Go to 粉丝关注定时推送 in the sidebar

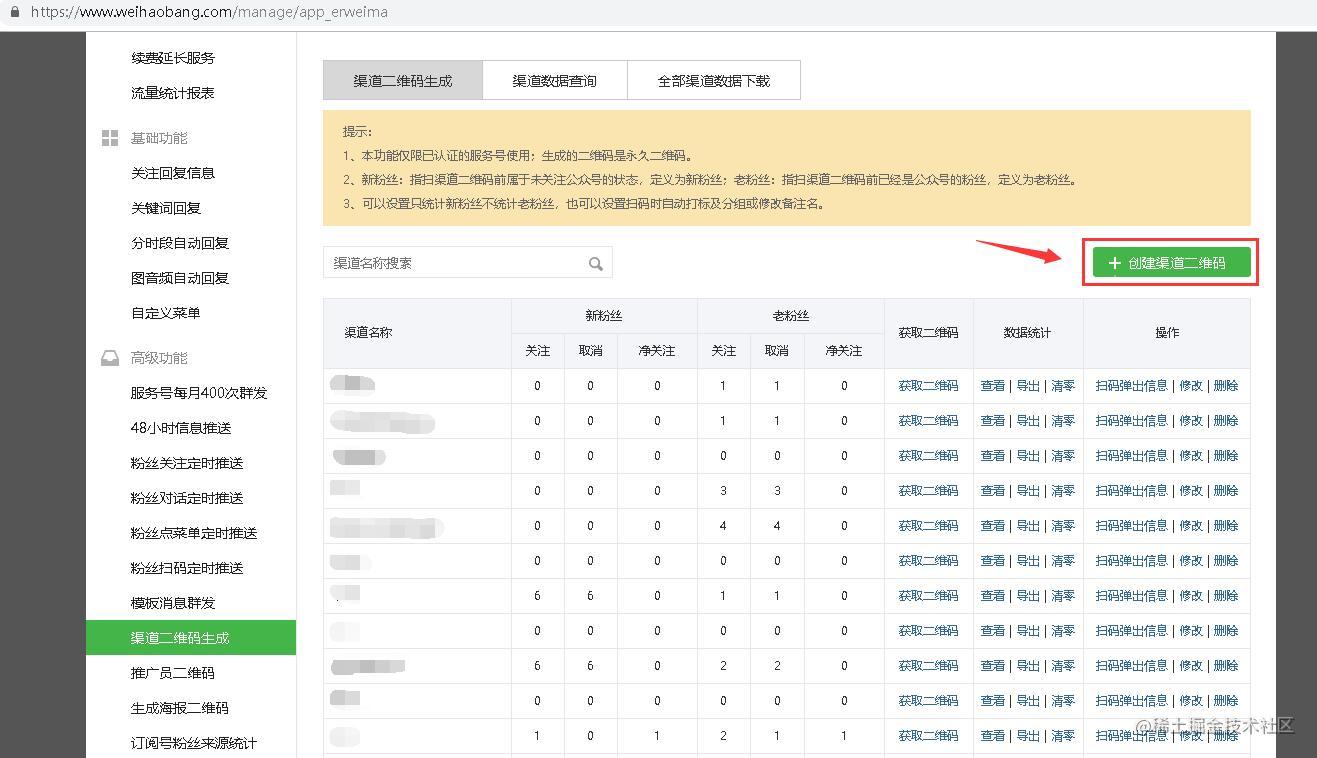tap(187, 463)
